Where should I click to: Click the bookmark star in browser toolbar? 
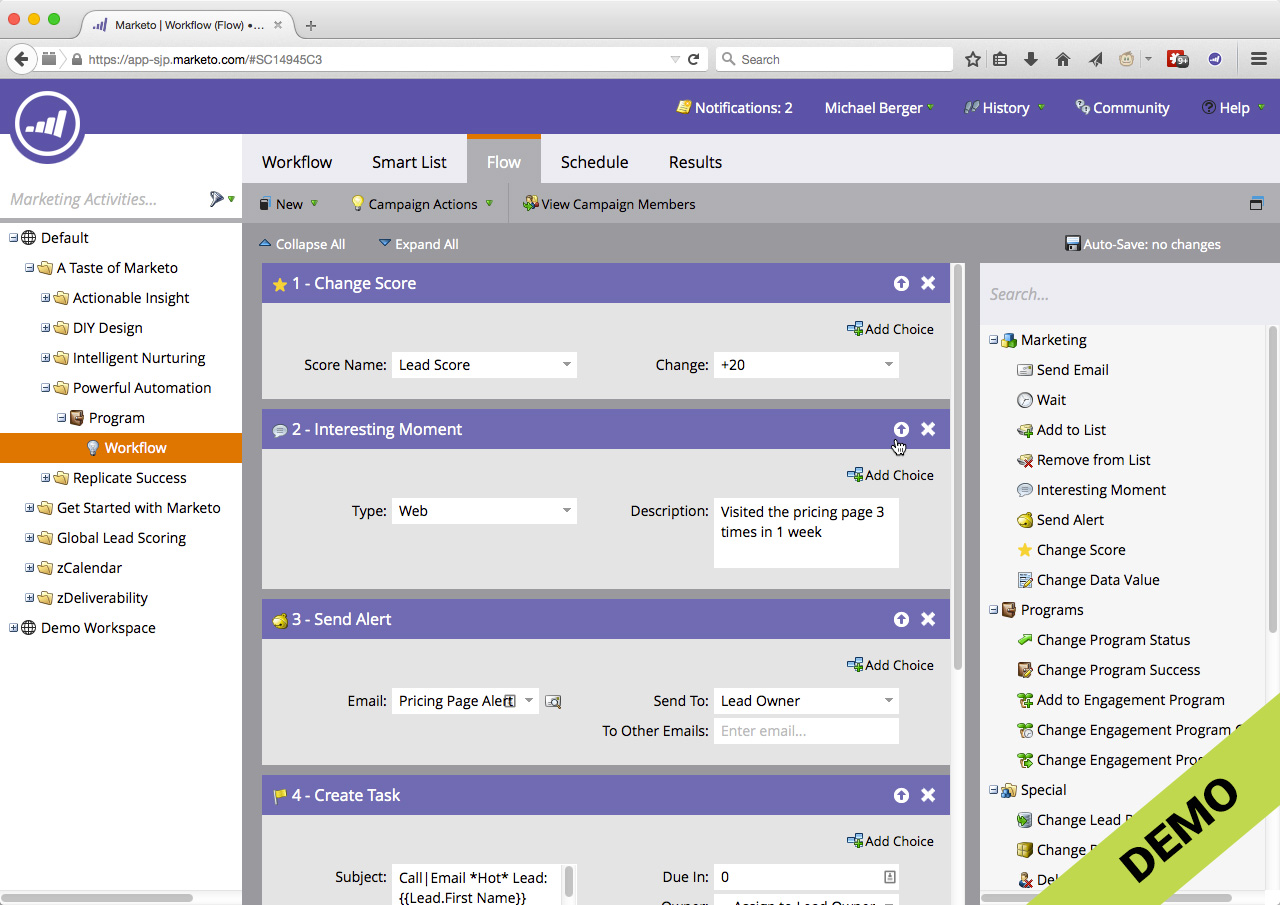(x=972, y=59)
